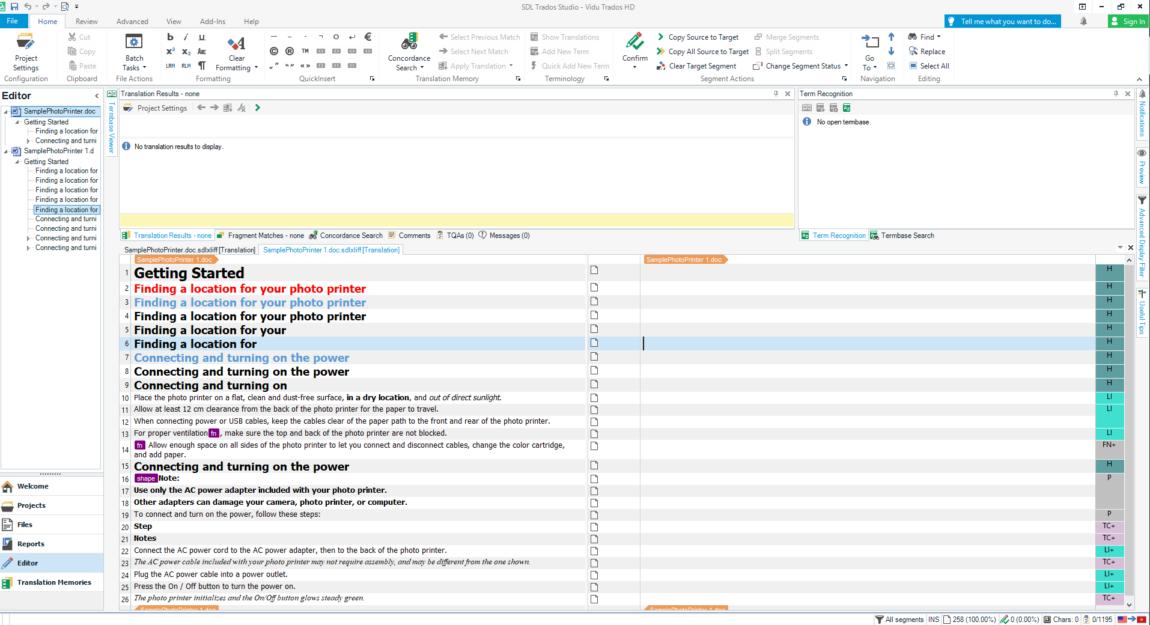This screenshot has height=625, width=1150.
Task: Open the Batch Tasks menu icon
Action: 133,43
